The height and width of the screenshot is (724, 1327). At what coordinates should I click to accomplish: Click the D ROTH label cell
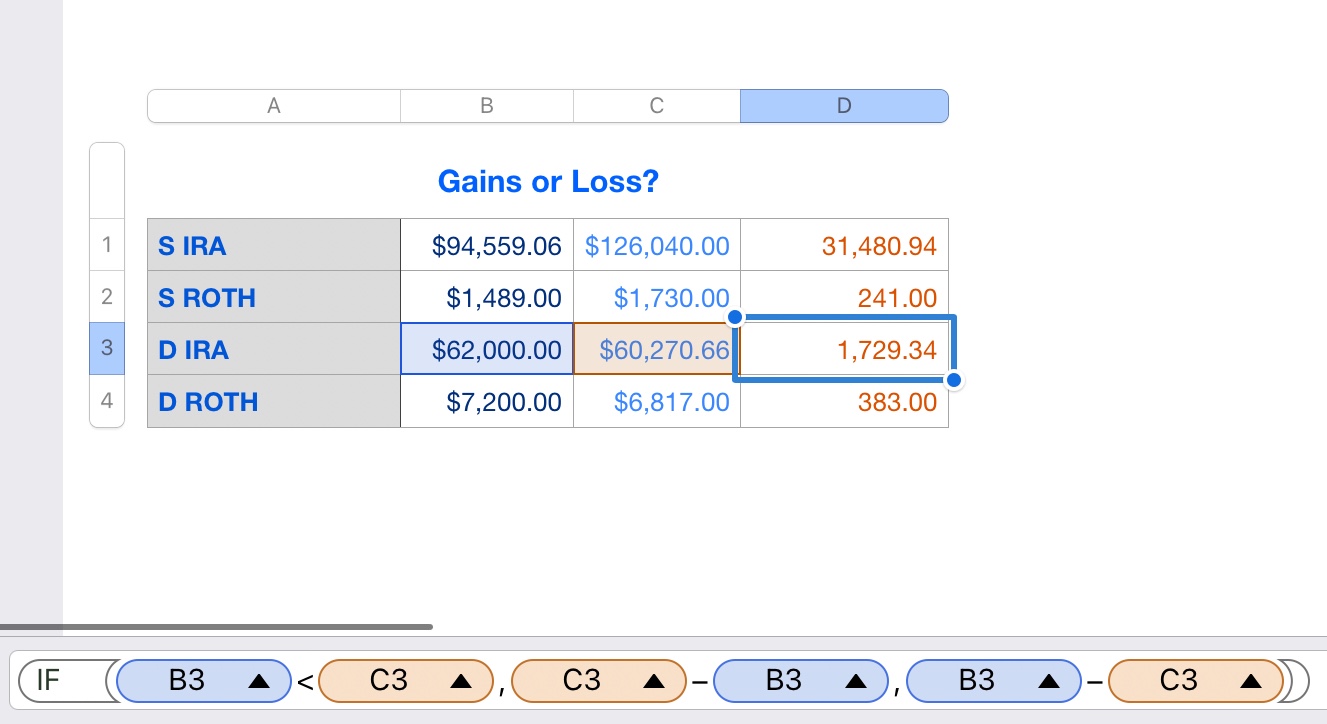pyautogui.click(x=273, y=401)
